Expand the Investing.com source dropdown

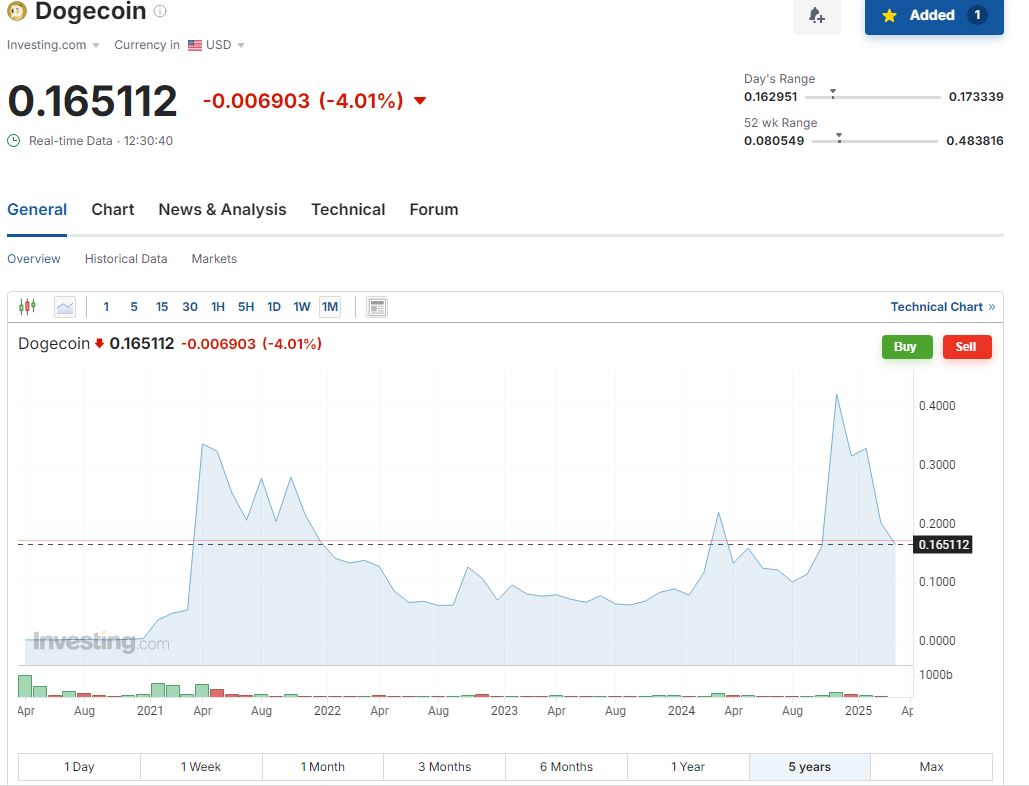(x=53, y=45)
